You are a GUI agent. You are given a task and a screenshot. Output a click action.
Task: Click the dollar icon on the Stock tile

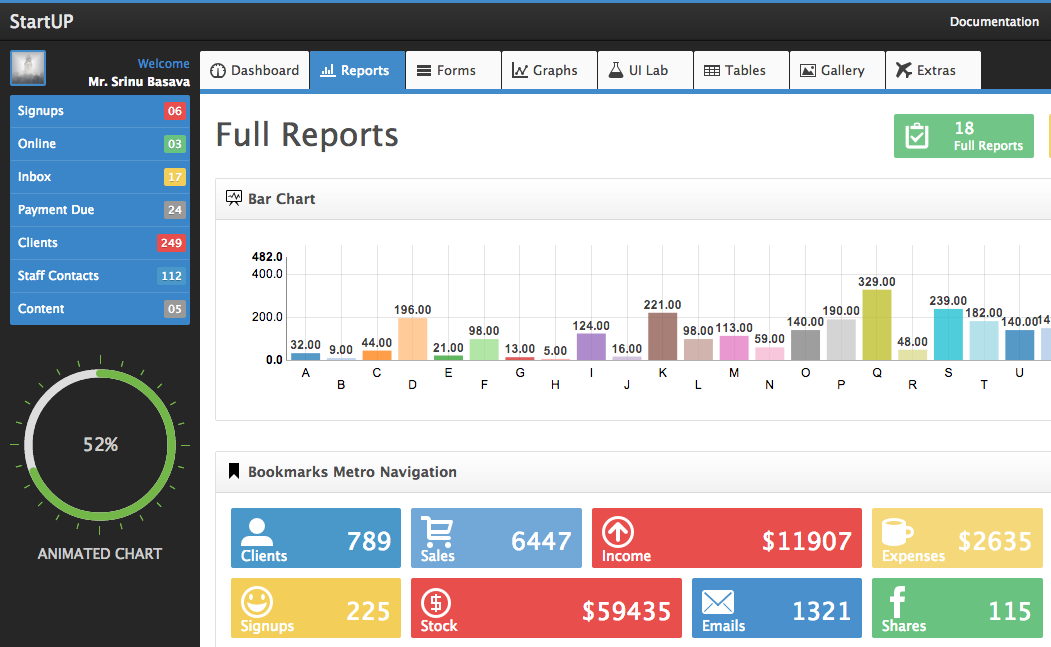pyautogui.click(x=437, y=601)
